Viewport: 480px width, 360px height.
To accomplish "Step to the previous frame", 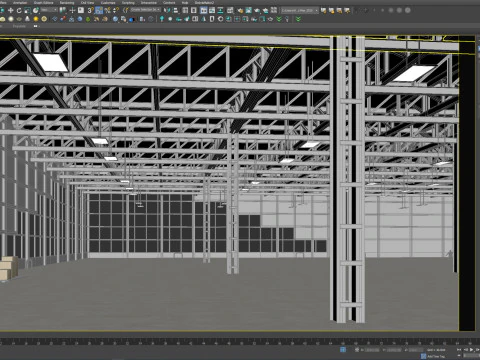I will click(466, 350).
